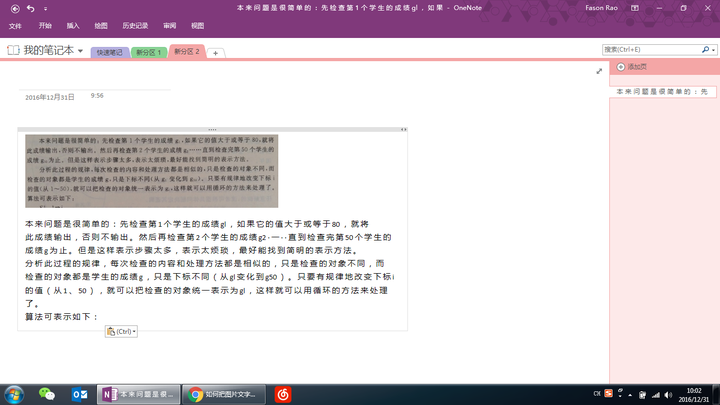Select the 新分区 2 section tab
This screenshot has width=720, height=405.
[187, 51]
